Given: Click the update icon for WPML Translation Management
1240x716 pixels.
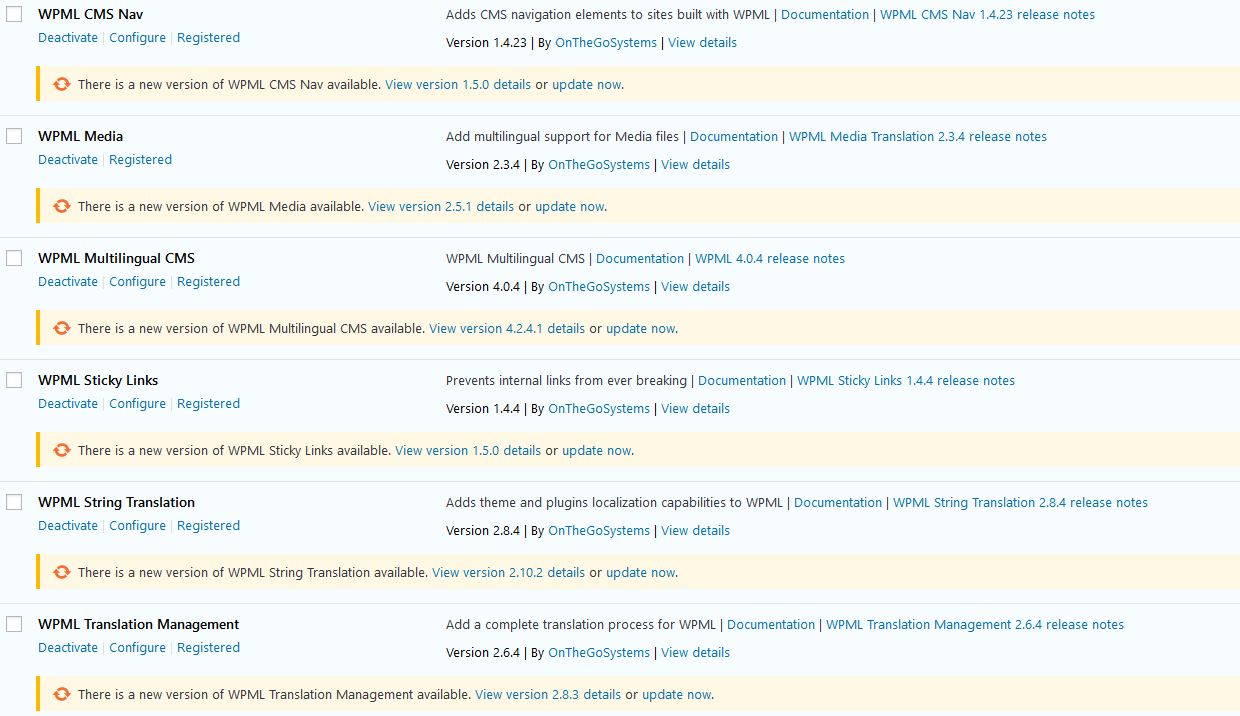Looking at the screenshot, I should point(61,694).
